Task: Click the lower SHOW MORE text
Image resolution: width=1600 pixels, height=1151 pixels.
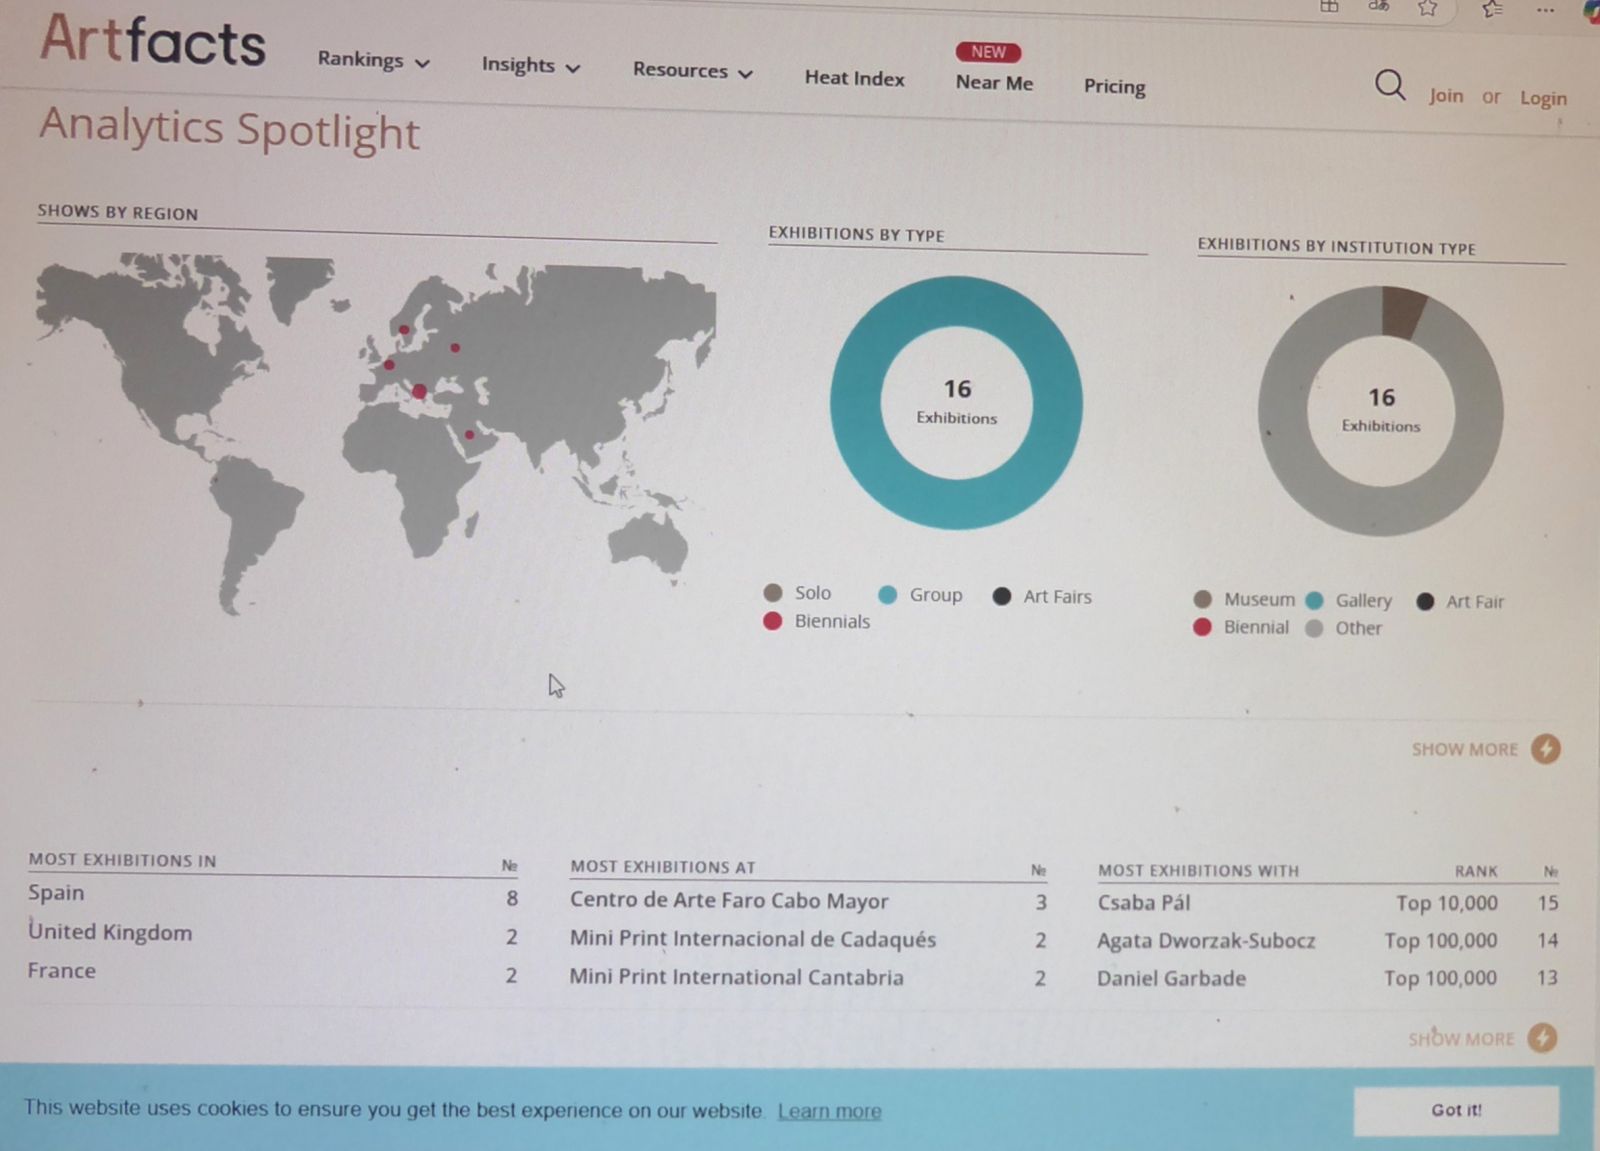Action: [x=1461, y=1039]
